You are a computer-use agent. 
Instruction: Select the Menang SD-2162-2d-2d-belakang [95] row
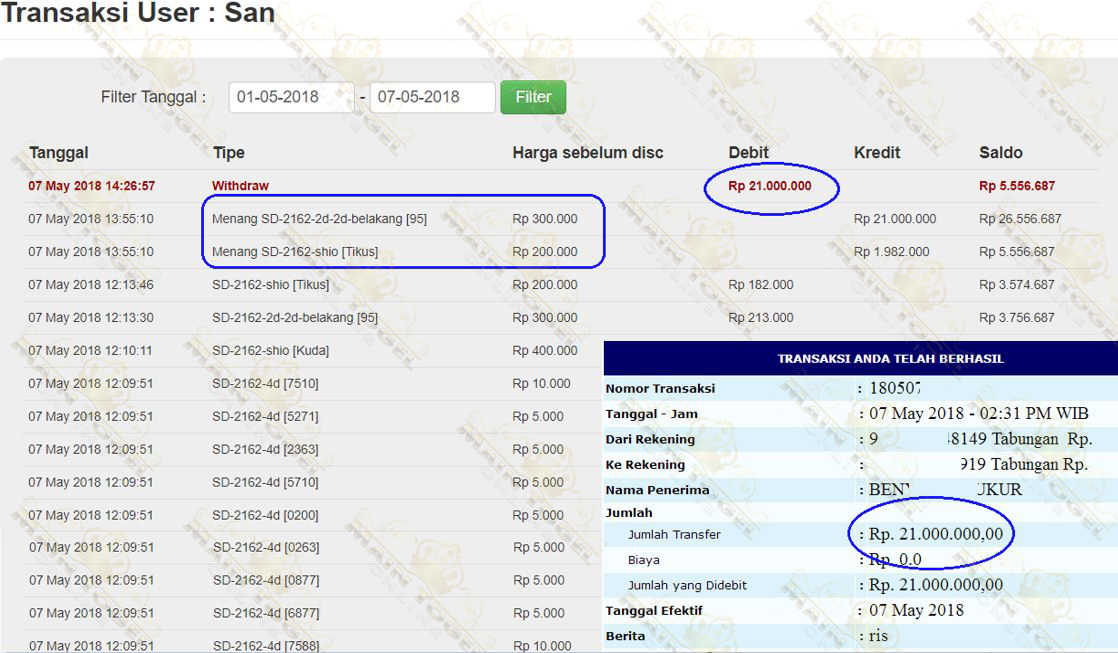pos(319,219)
